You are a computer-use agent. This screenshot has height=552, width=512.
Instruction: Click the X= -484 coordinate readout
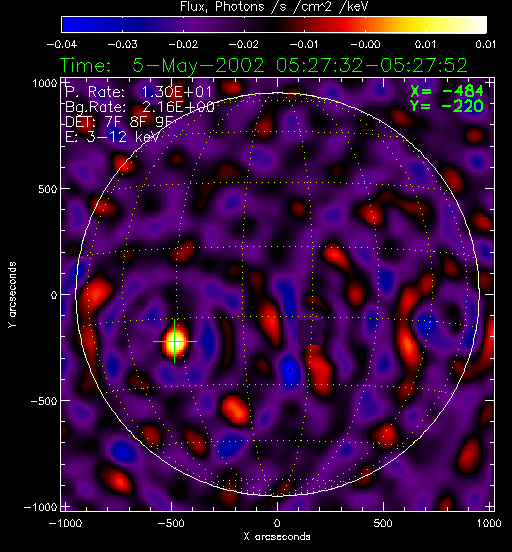coord(447,91)
